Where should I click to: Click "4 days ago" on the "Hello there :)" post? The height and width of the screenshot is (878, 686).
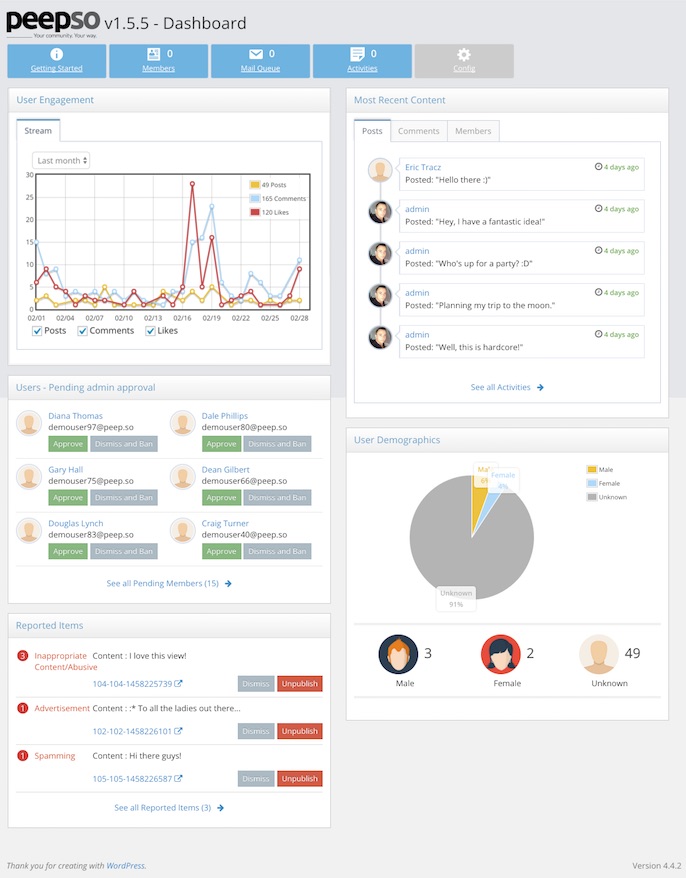[x=617, y=167]
